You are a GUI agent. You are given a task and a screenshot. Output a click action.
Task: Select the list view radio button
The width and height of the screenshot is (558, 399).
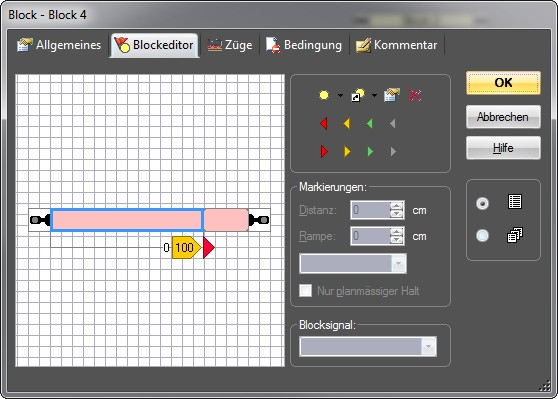482,203
